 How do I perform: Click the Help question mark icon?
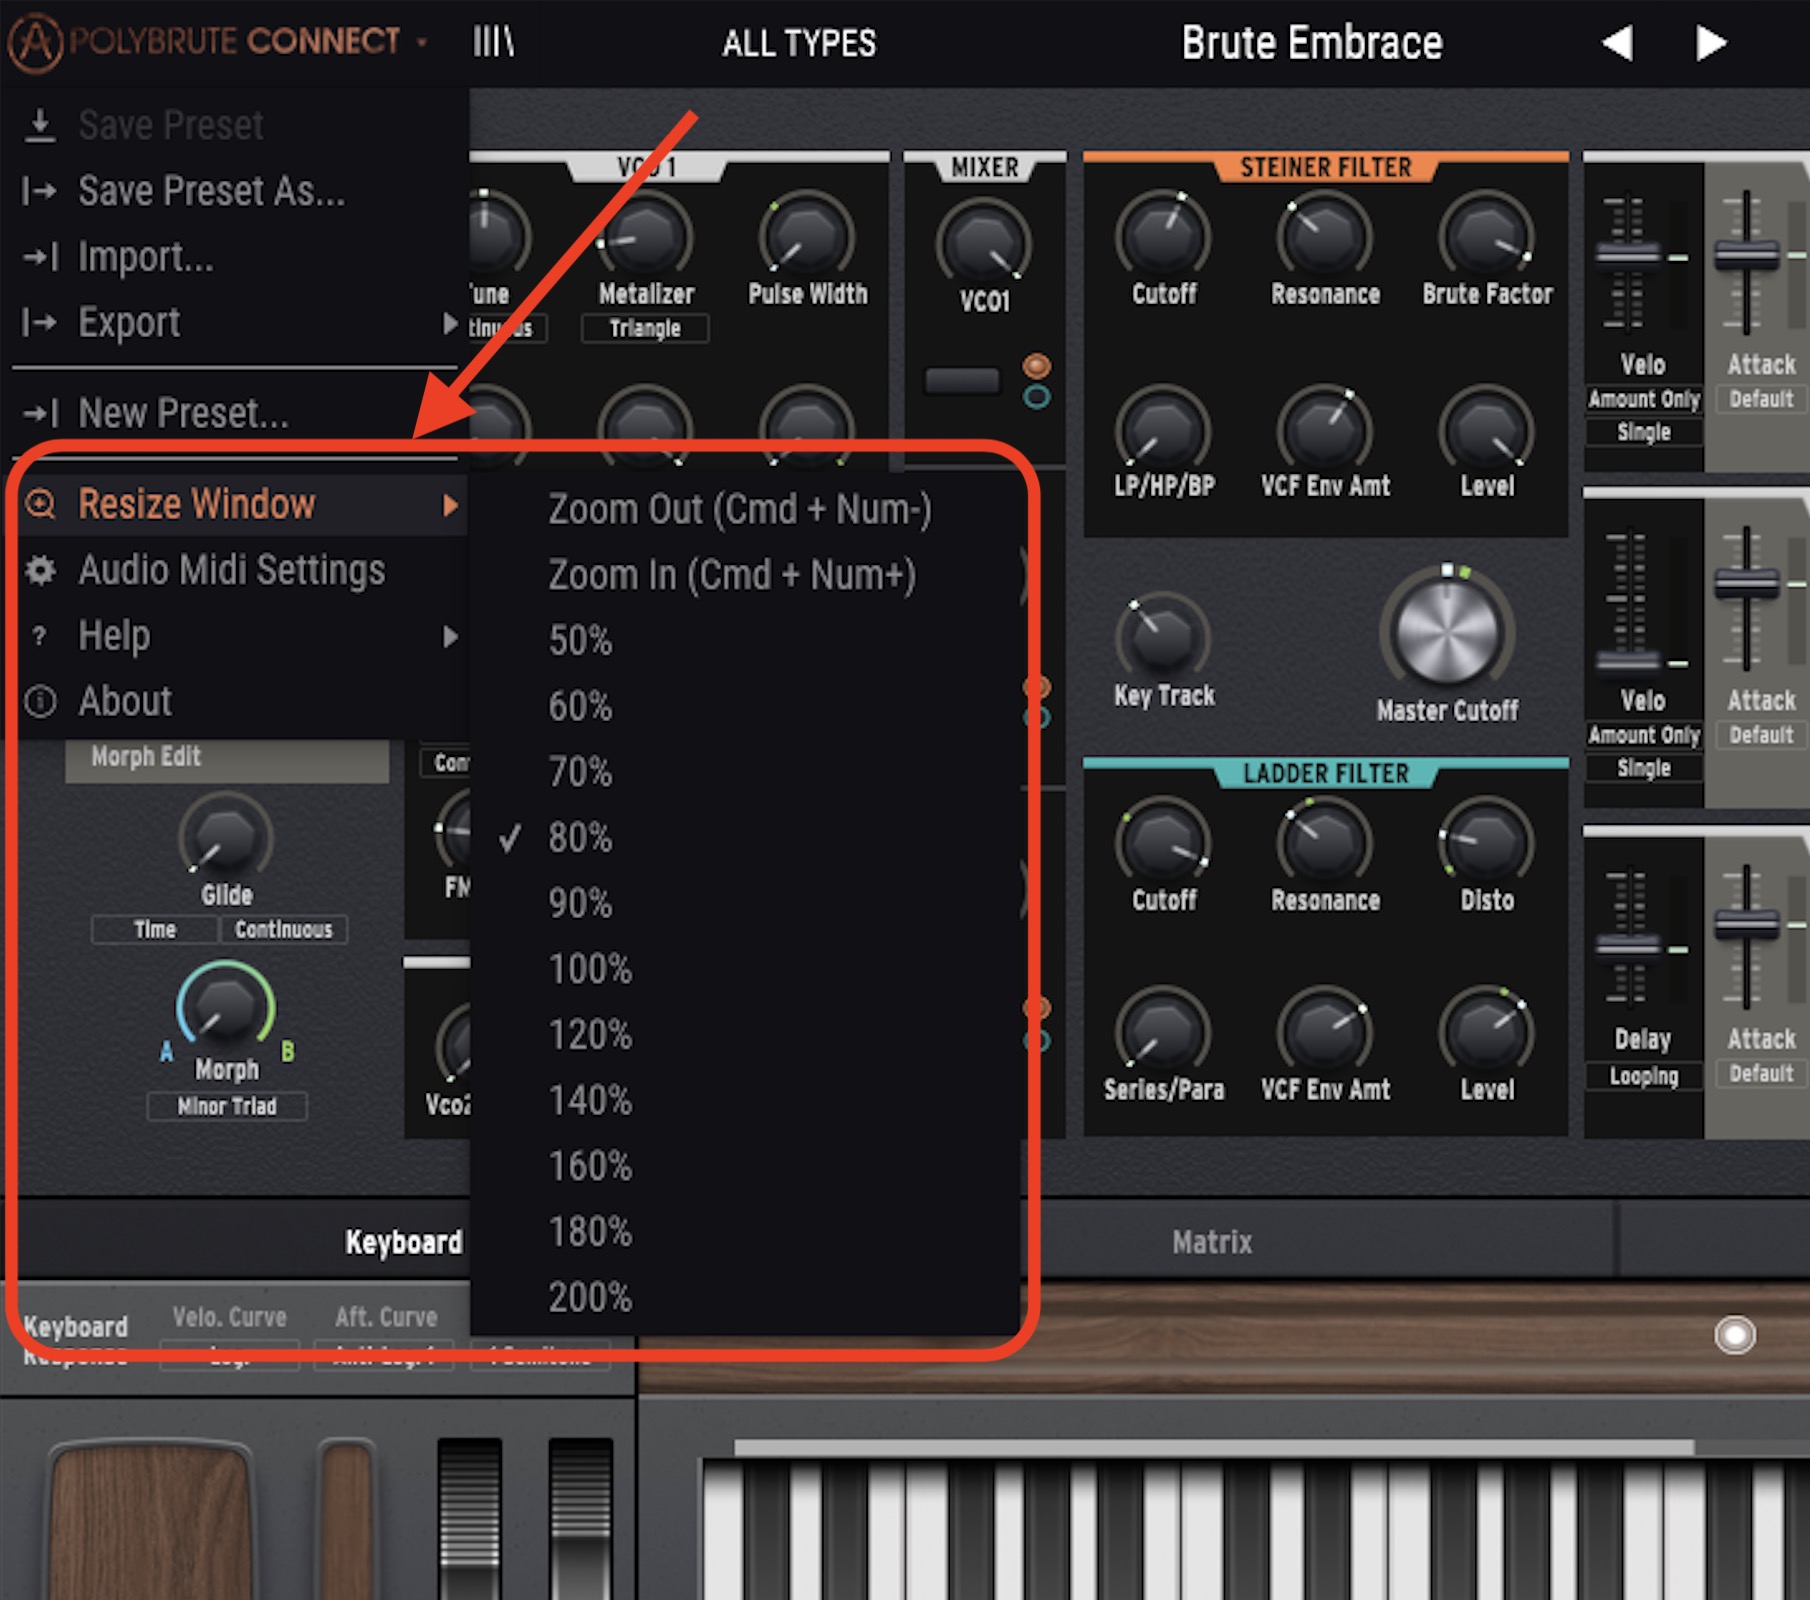(39, 636)
